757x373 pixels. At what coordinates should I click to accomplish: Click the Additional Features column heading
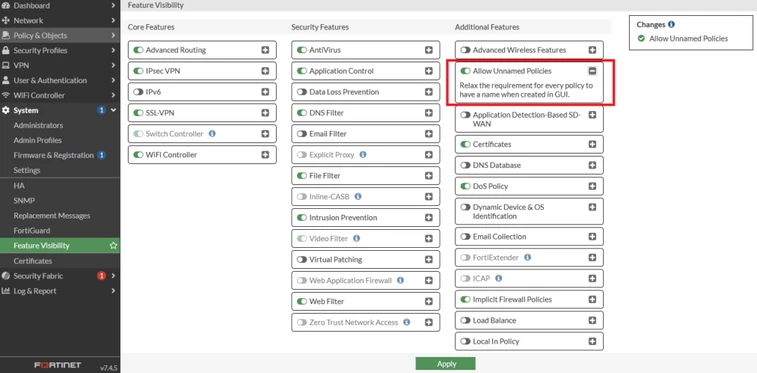pos(487,28)
